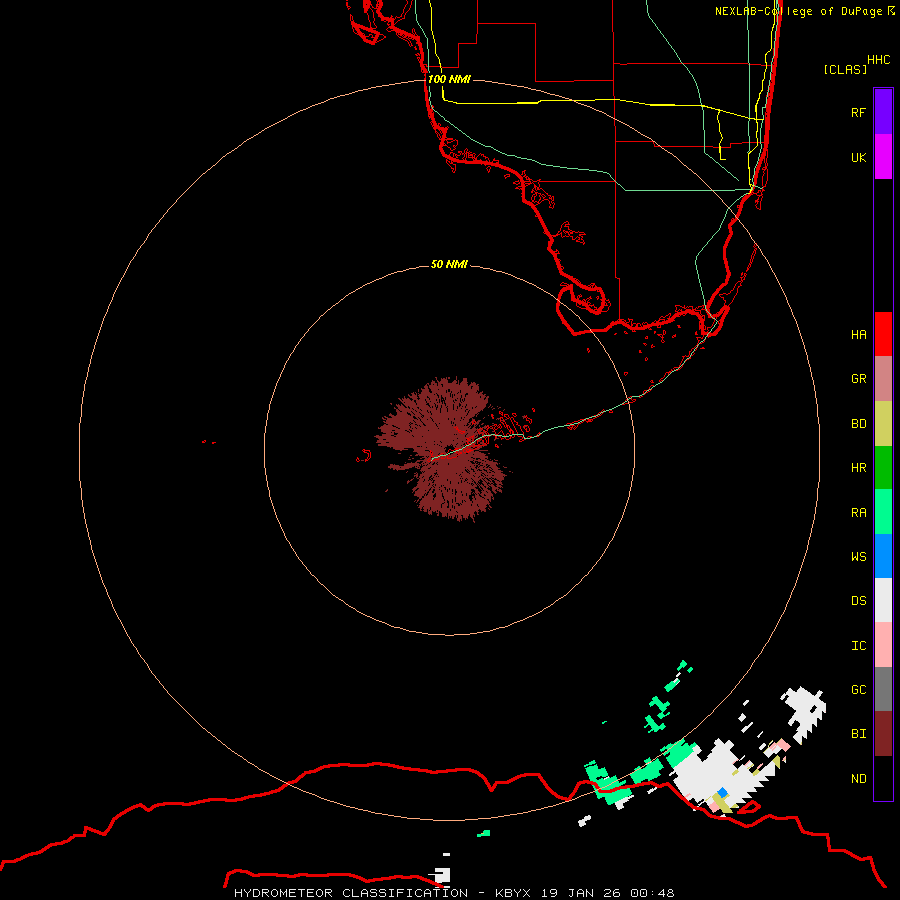Click the HR green legend swatch
This screenshot has width=900, height=900.
click(883, 468)
